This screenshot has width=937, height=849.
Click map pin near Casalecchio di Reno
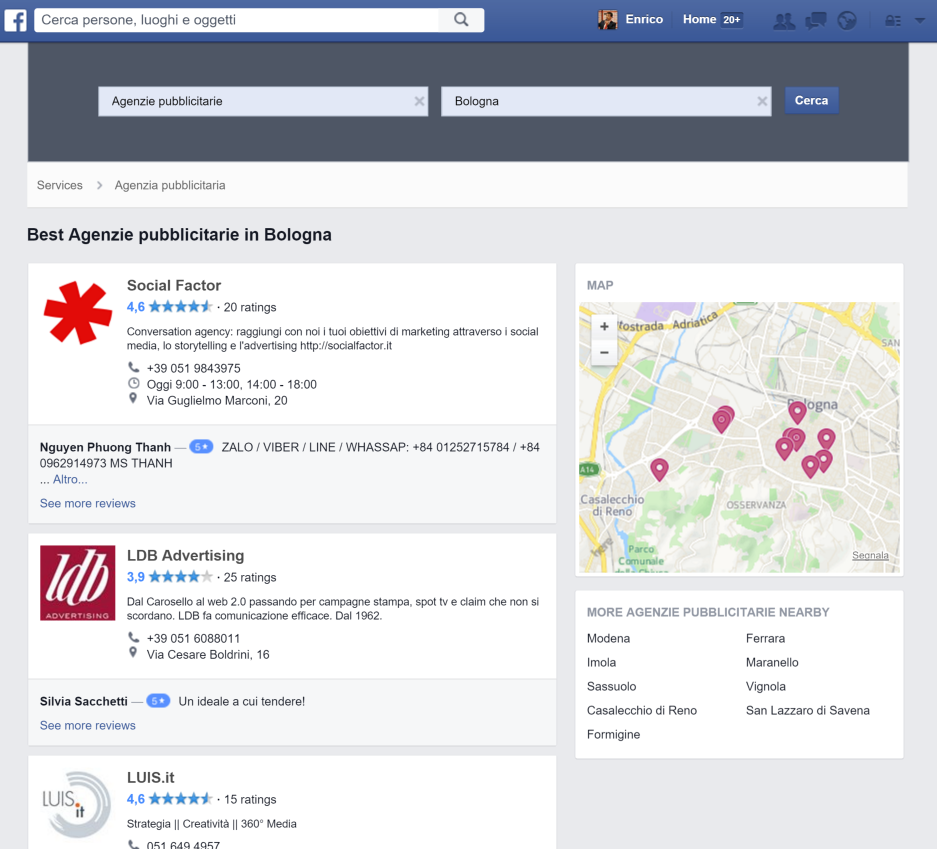click(x=659, y=470)
